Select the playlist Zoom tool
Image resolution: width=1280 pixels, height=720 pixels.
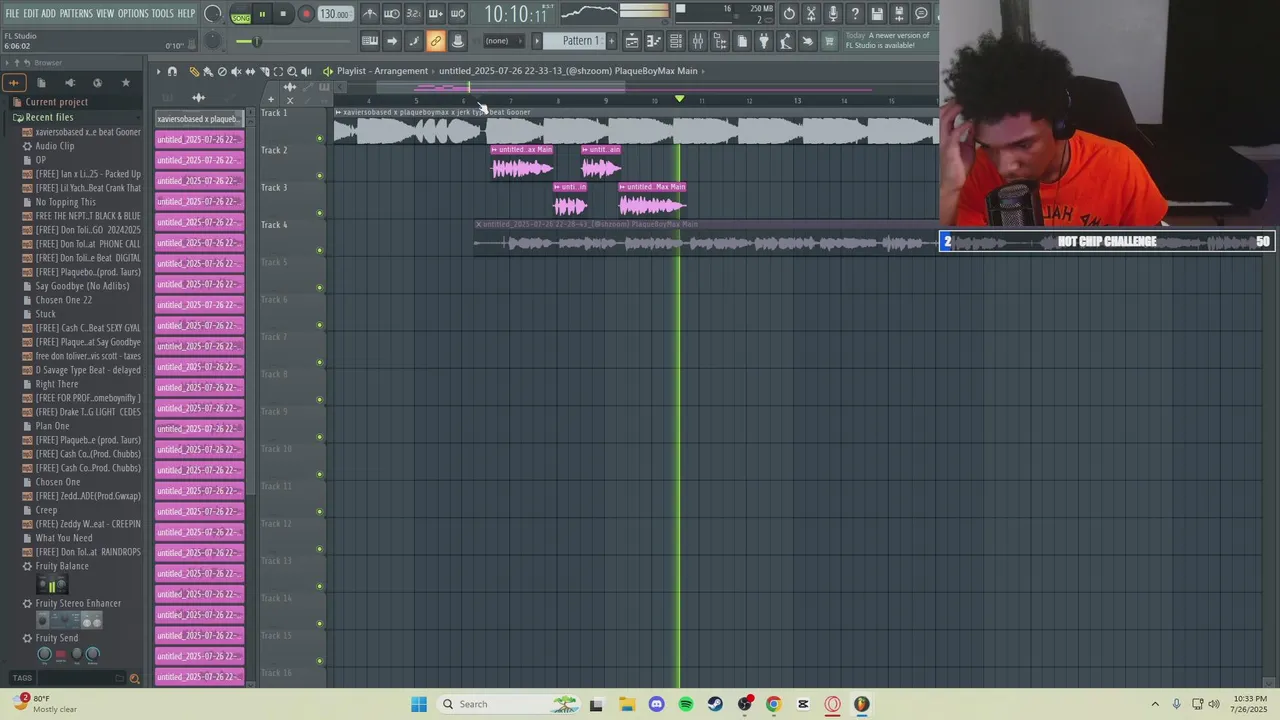(x=292, y=71)
